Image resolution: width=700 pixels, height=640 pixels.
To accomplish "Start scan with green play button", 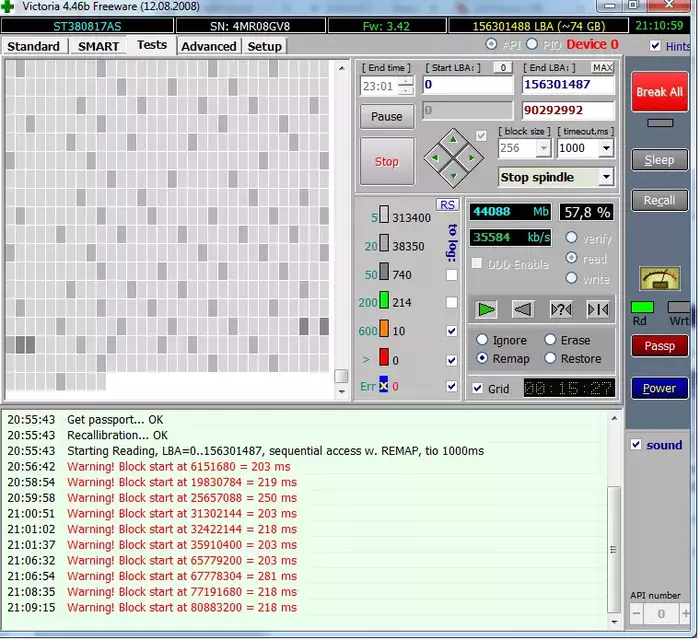I will (x=486, y=309).
